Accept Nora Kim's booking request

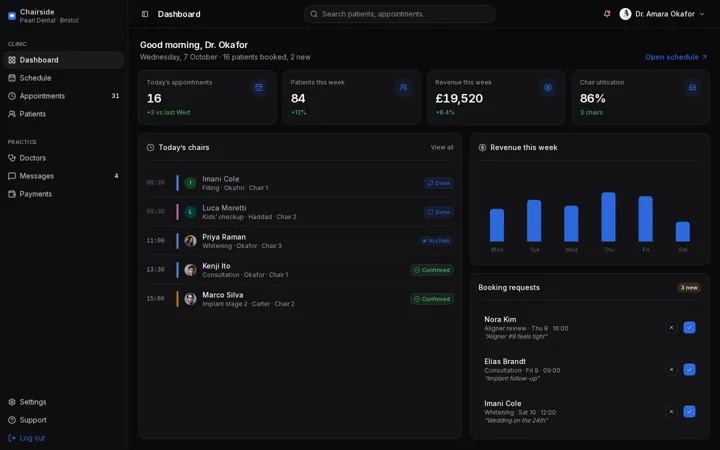pyautogui.click(x=689, y=327)
